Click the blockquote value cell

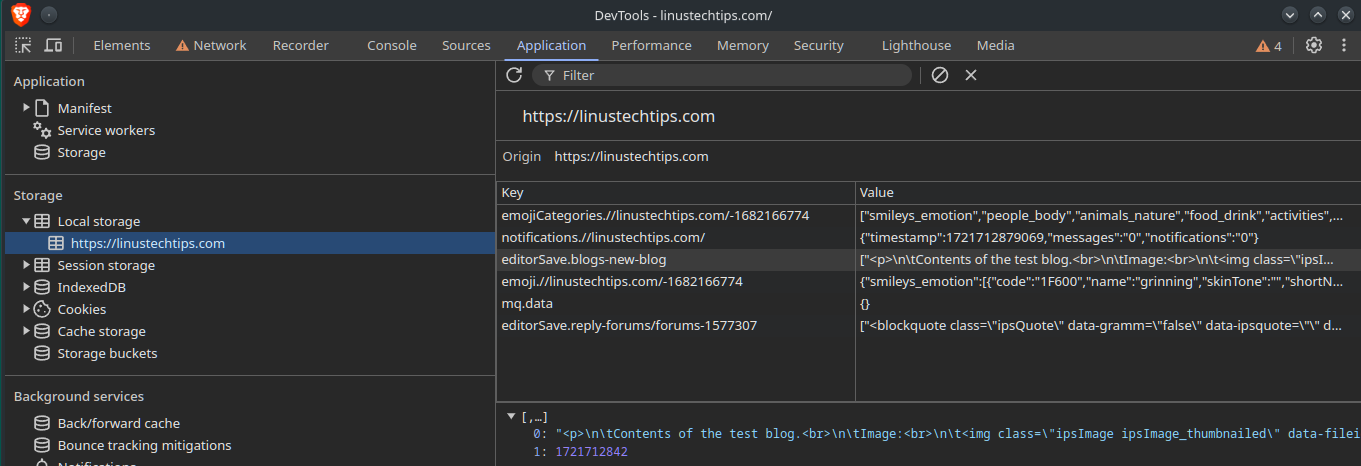click(x=1108, y=325)
